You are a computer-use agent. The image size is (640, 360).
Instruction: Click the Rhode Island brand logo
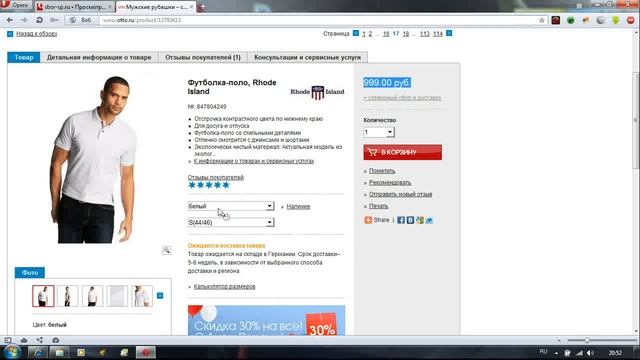(317, 92)
